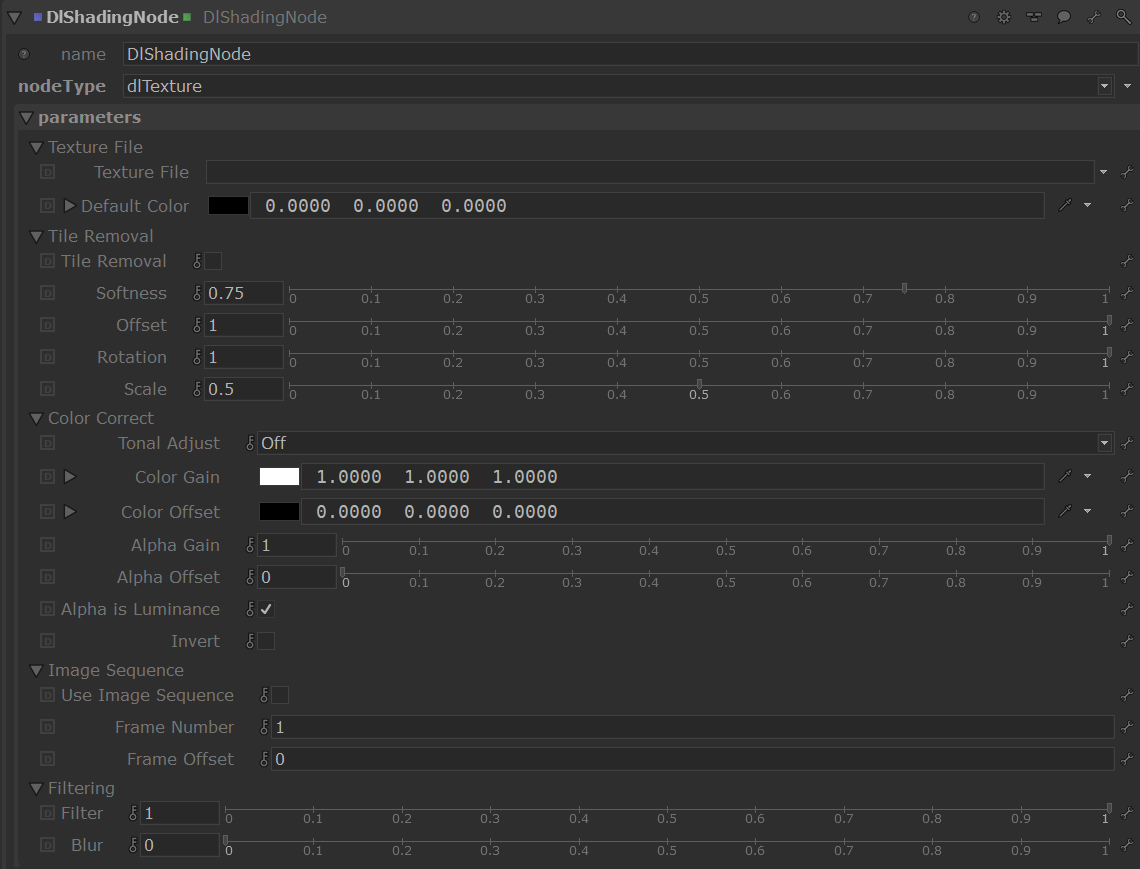Expand the Default Color parameter triangle

(x=69, y=206)
